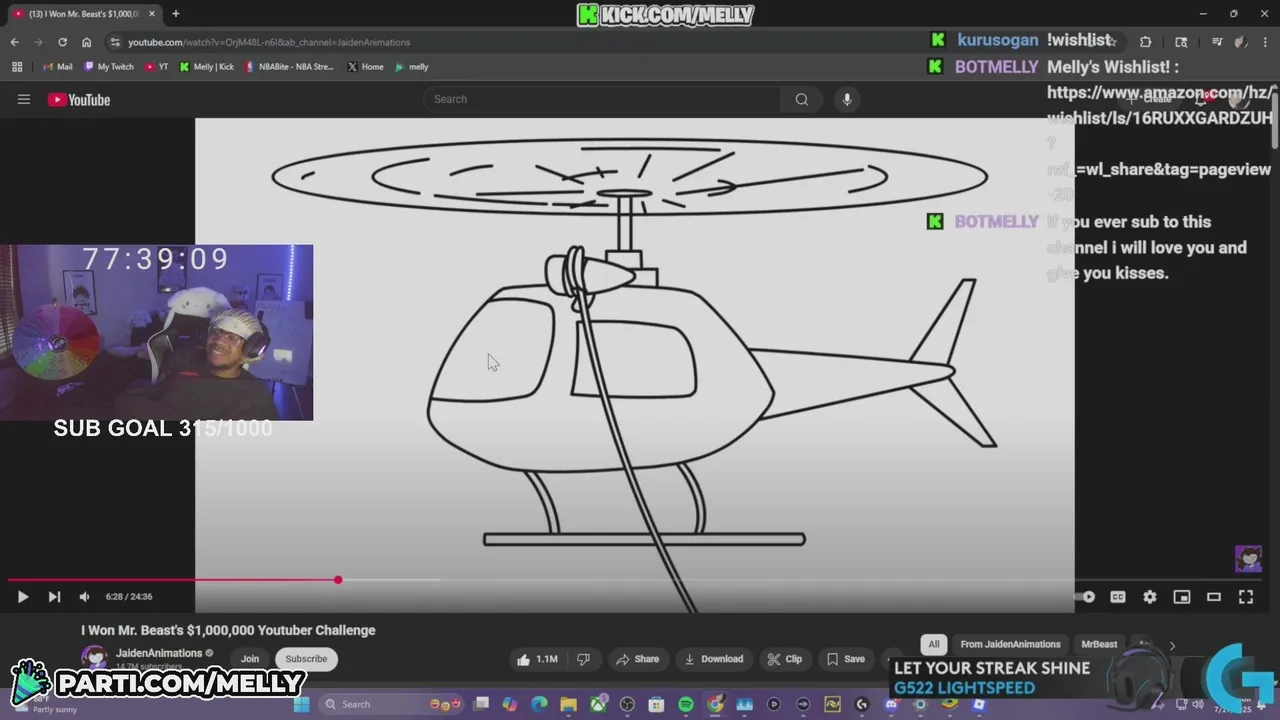The image size is (1280, 720).
Task: Open the Mail bookmark
Action: point(58,67)
